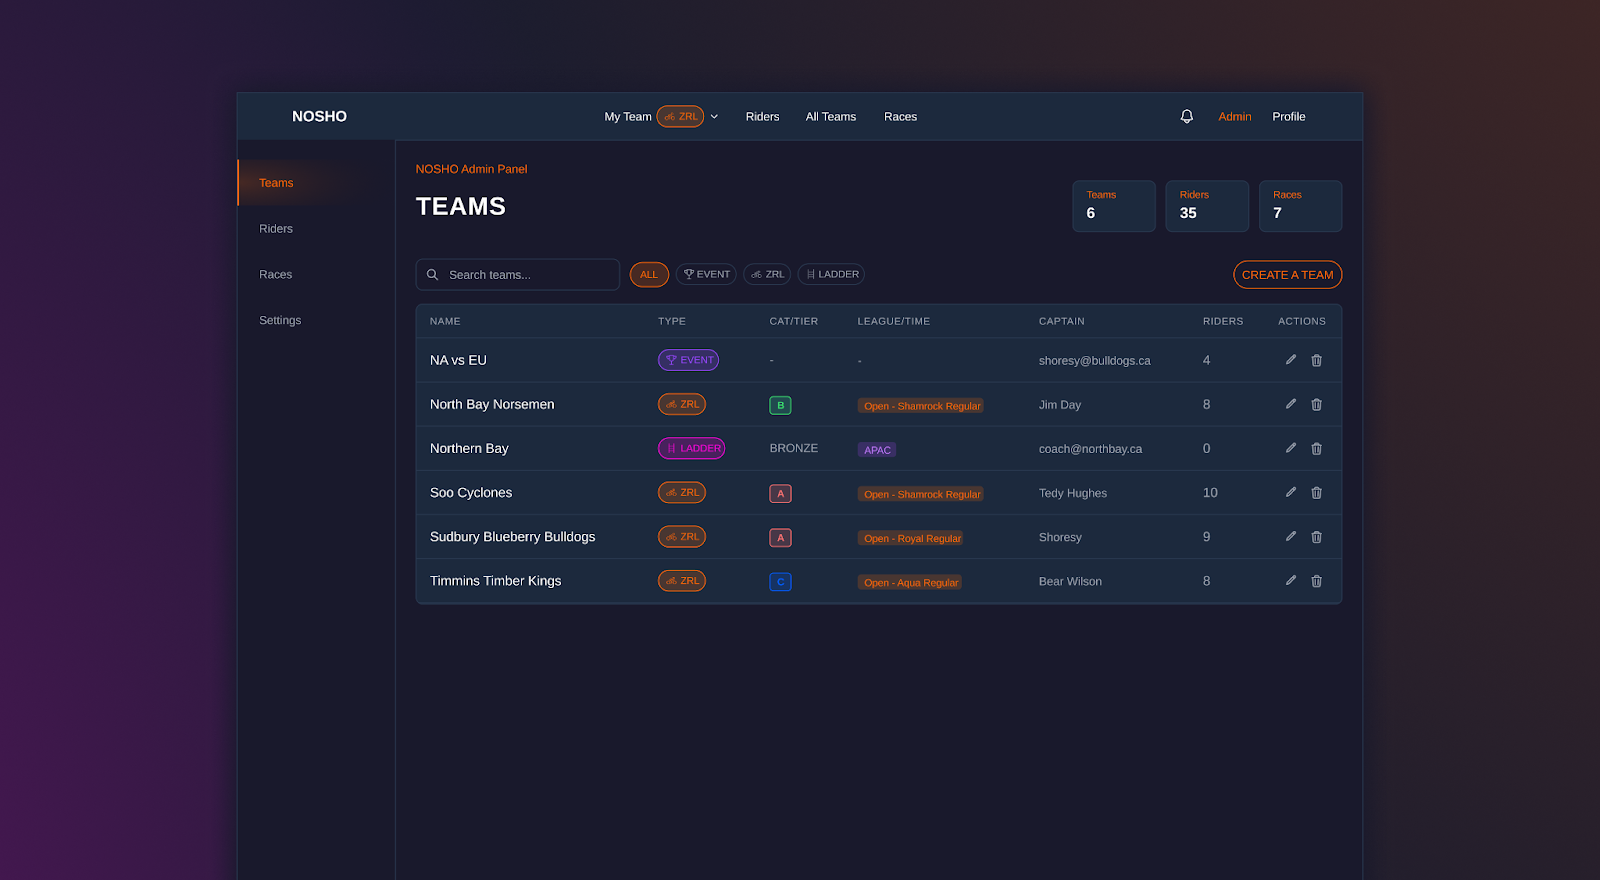Viewport: 1600px width, 880px height.
Task: Delete the North Bay Norsemen team
Action: pos(1316,405)
